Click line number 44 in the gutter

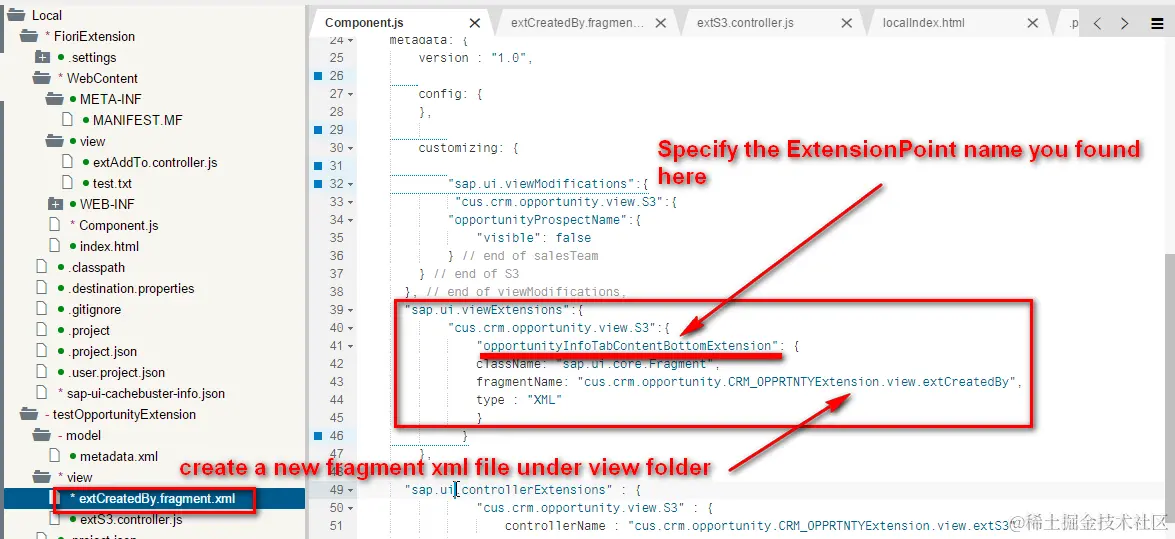point(336,400)
